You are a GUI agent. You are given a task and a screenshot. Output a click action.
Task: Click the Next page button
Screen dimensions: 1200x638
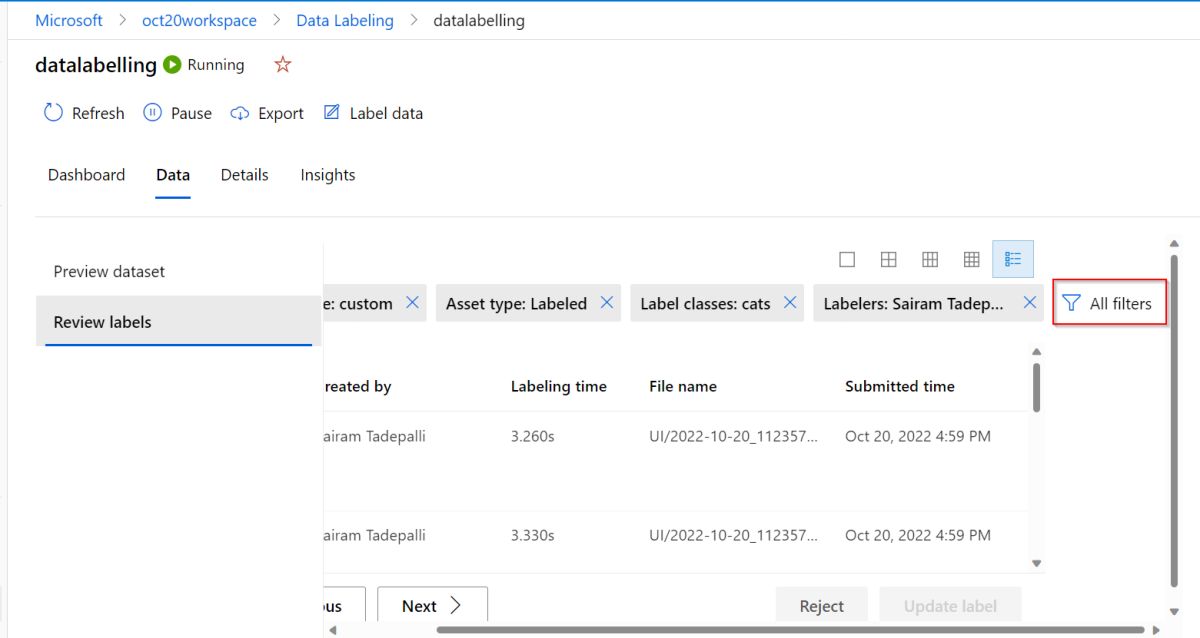tap(432, 606)
